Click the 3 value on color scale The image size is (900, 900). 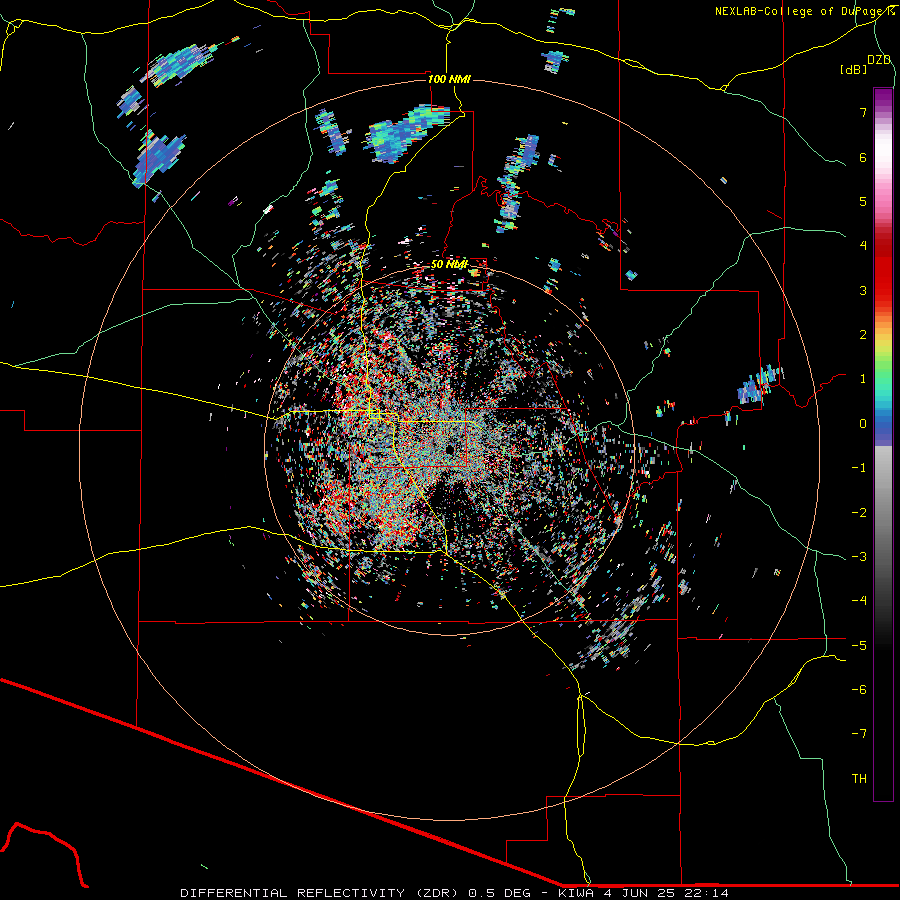[863, 290]
